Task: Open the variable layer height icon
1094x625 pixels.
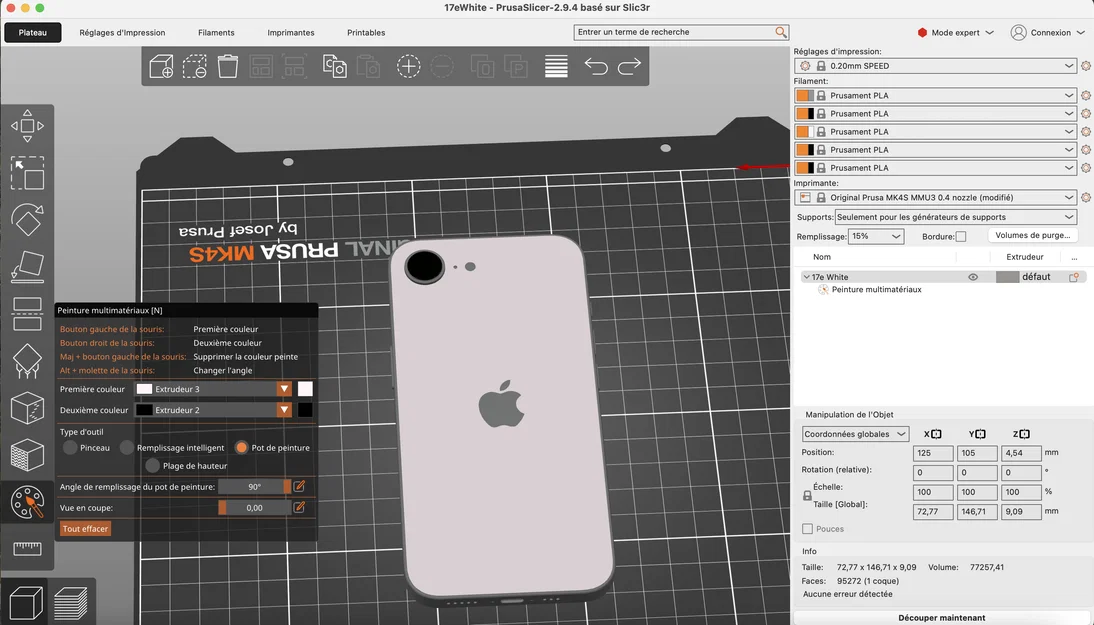Action: 556,66
